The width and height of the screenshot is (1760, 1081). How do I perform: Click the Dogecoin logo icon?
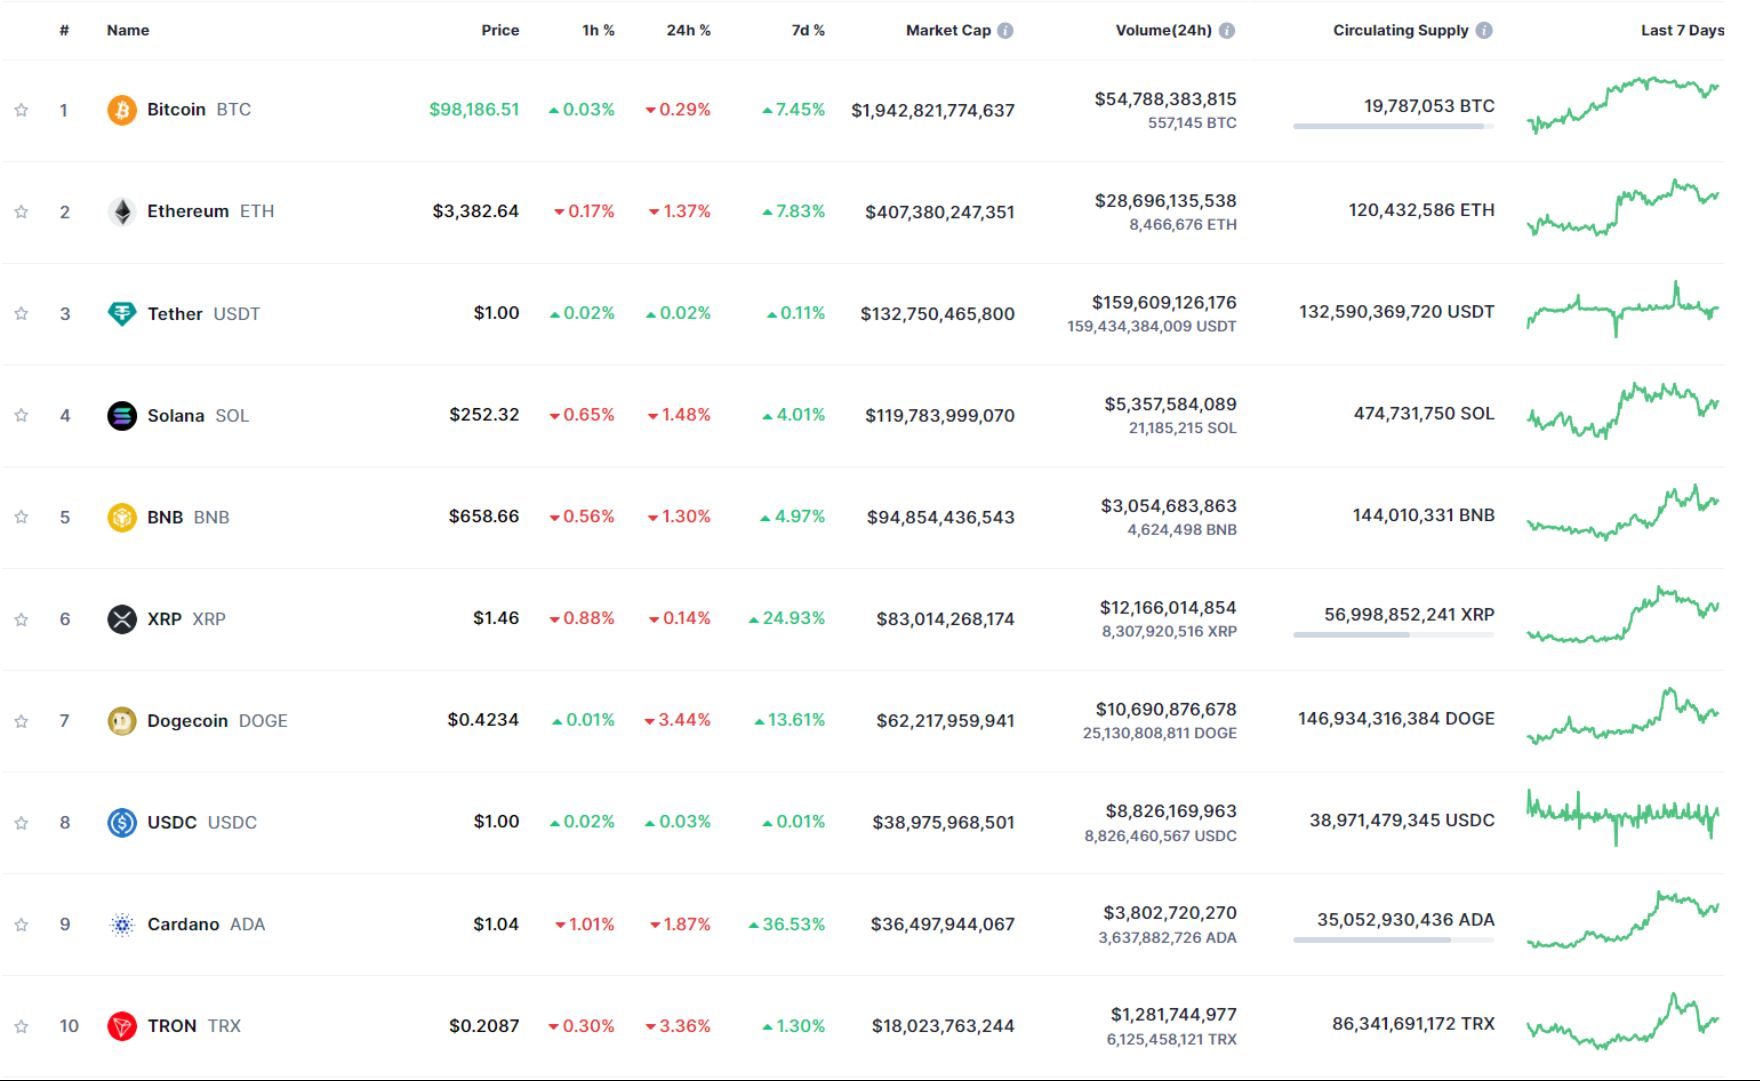(121, 720)
